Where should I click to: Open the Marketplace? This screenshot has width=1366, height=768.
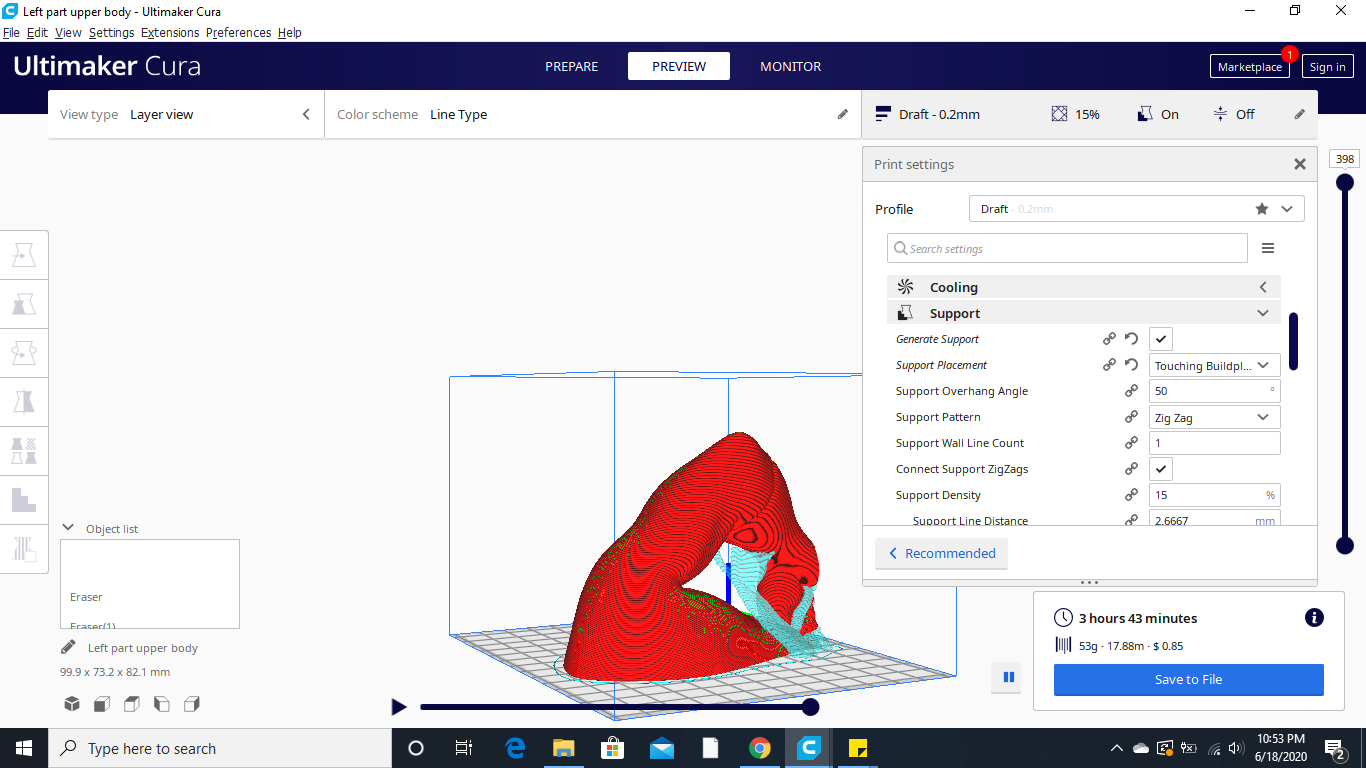(1249, 67)
